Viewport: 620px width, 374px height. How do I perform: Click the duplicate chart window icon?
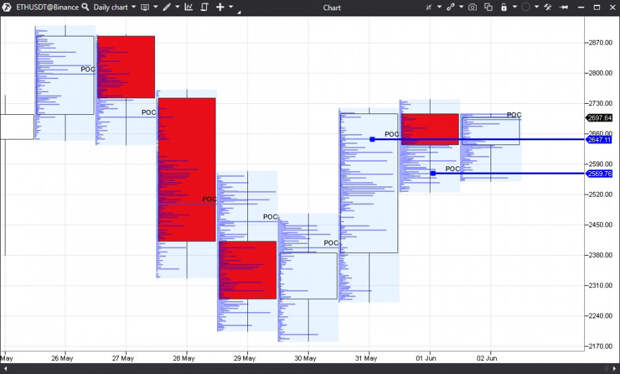point(488,7)
